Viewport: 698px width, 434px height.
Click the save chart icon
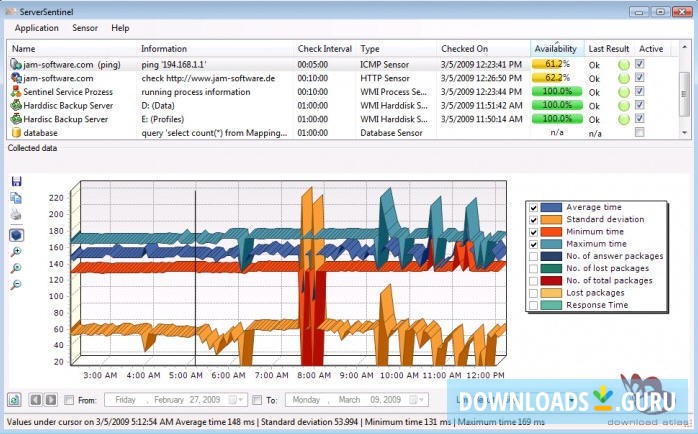click(x=16, y=181)
